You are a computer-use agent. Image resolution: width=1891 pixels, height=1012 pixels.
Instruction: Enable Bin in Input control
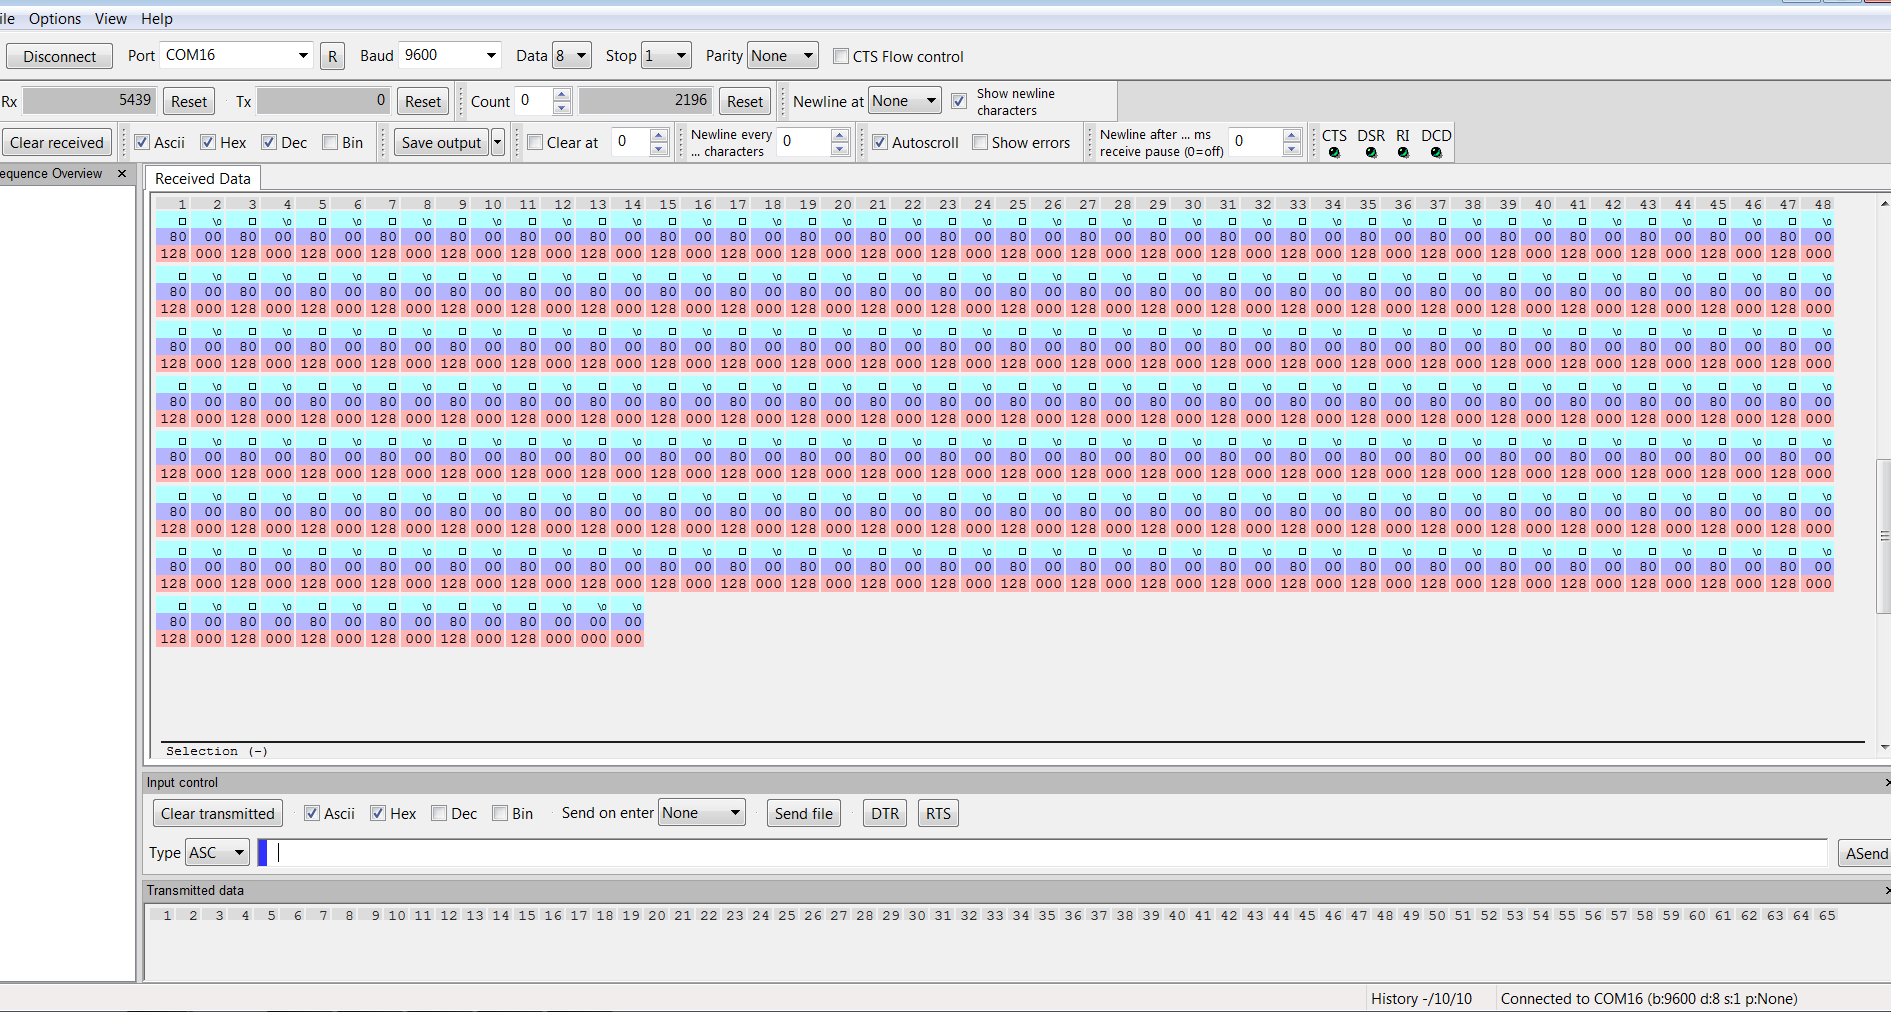[500, 814]
